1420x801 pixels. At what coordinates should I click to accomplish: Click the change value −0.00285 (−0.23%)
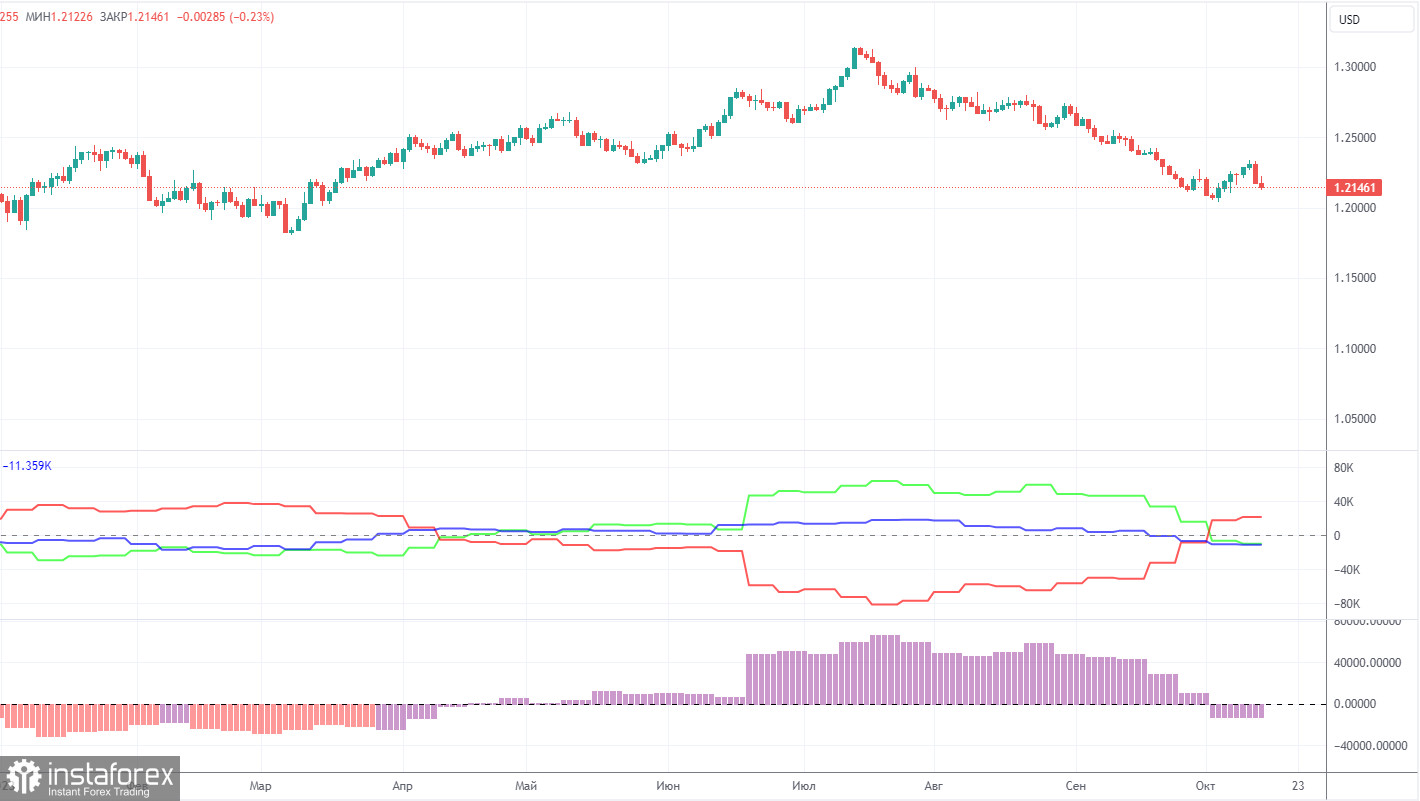click(x=228, y=17)
